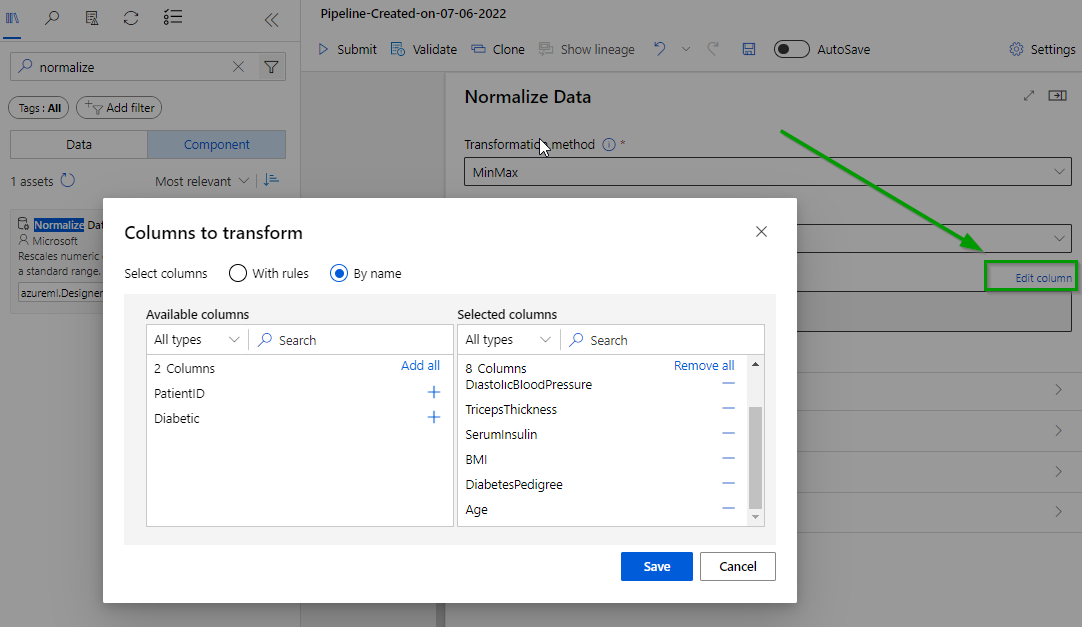1082x627 pixels.
Task: Click the Save pipeline disk icon
Action: click(749, 49)
